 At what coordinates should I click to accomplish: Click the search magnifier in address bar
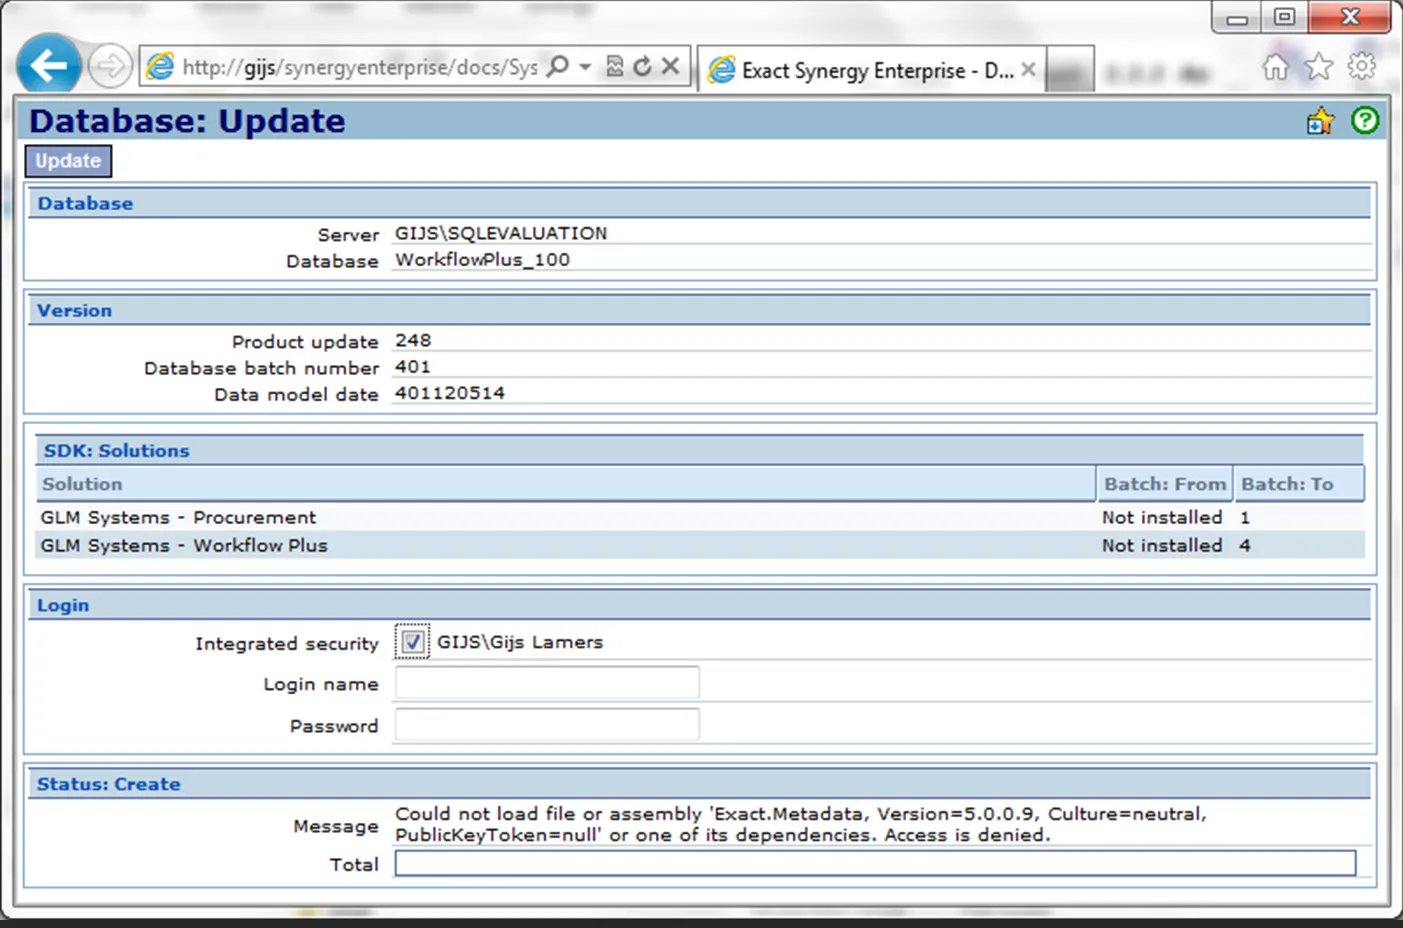[559, 67]
